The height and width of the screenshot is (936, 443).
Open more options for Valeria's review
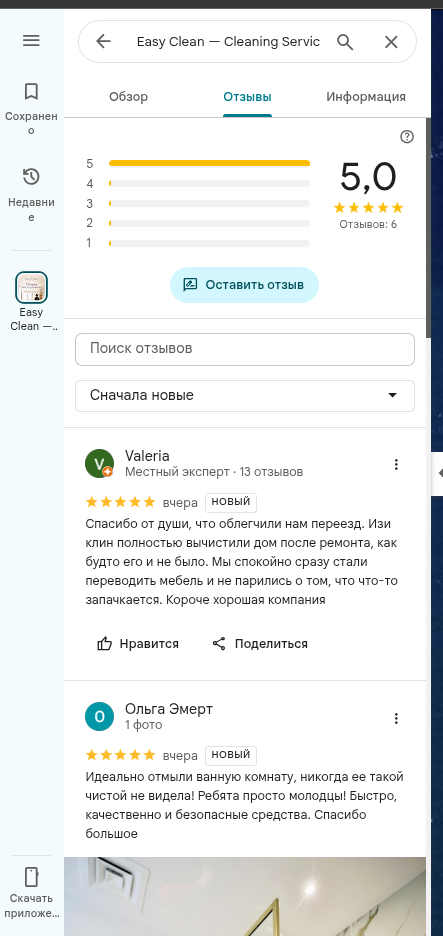coord(396,464)
